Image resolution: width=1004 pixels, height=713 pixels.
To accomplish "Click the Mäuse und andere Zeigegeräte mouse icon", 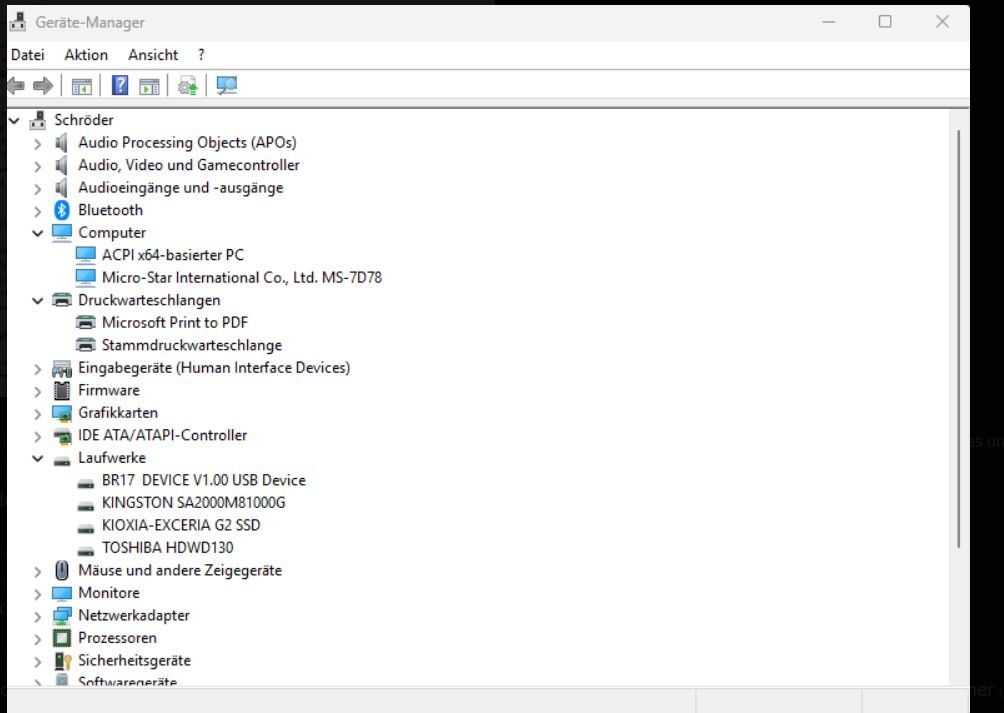I will tap(61, 570).
